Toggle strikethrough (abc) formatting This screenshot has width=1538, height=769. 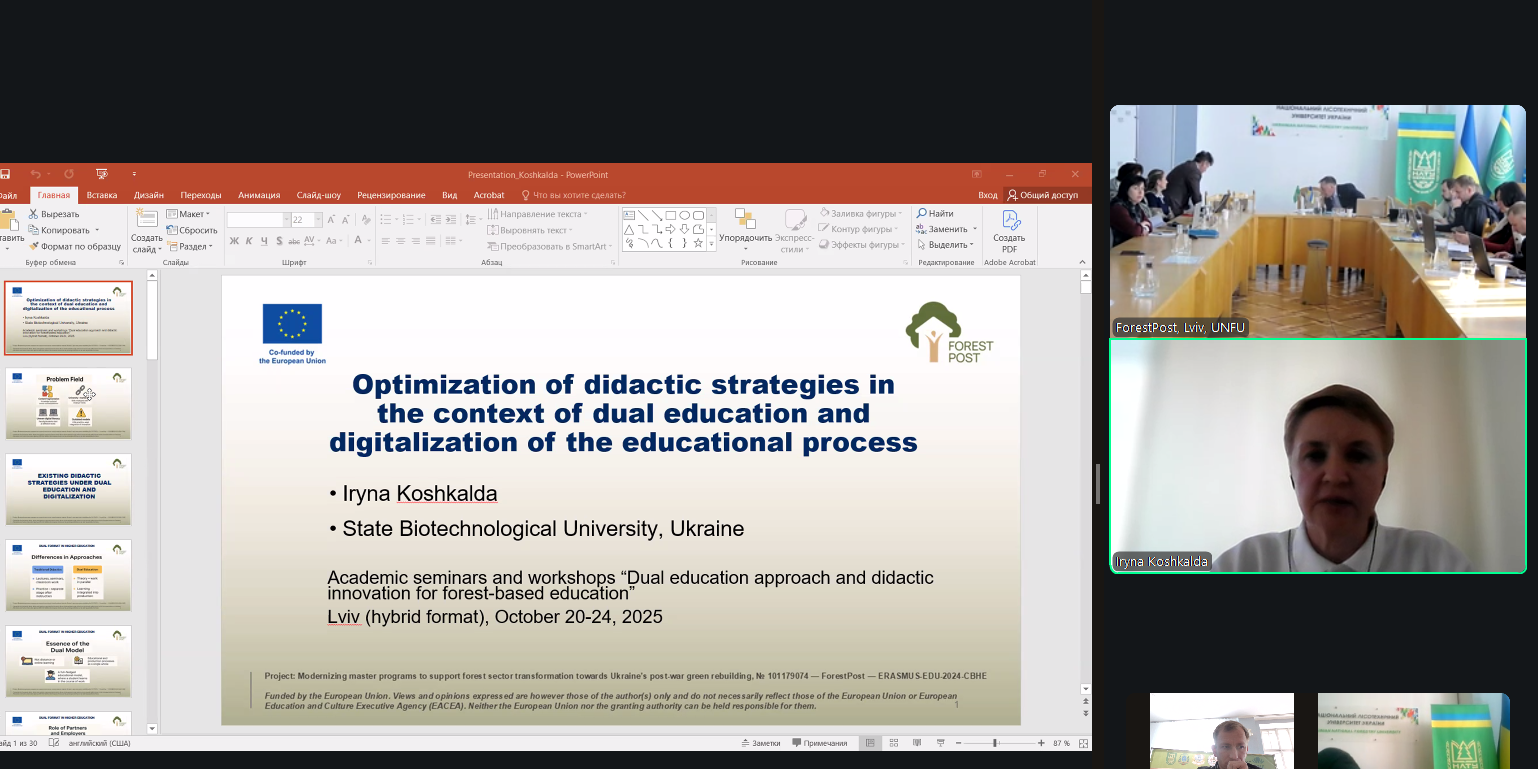pos(293,241)
